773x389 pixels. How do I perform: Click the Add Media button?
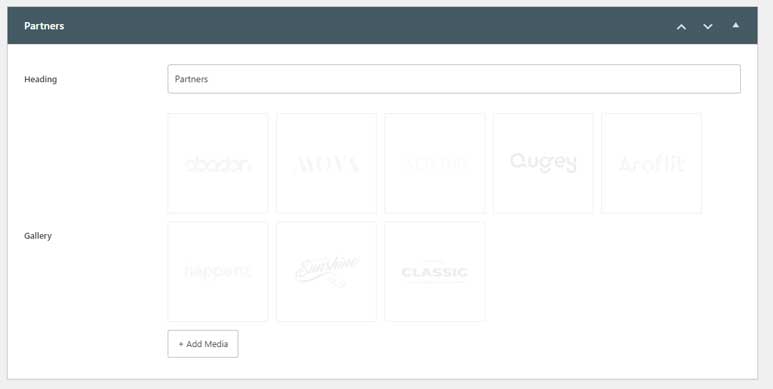tap(203, 344)
